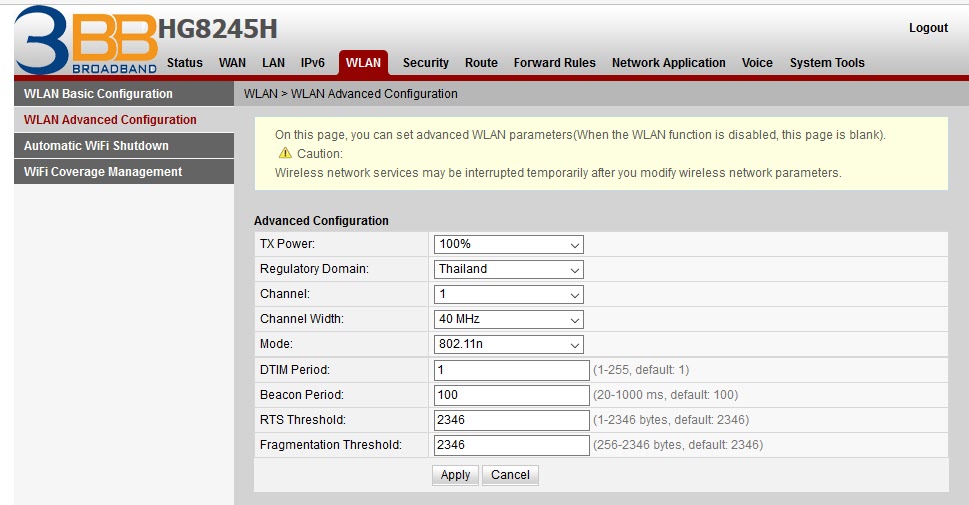Image resolution: width=969 pixels, height=505 pixels.
Task: Focus the DTIM Period input field
Action: [x=511, y=370]
